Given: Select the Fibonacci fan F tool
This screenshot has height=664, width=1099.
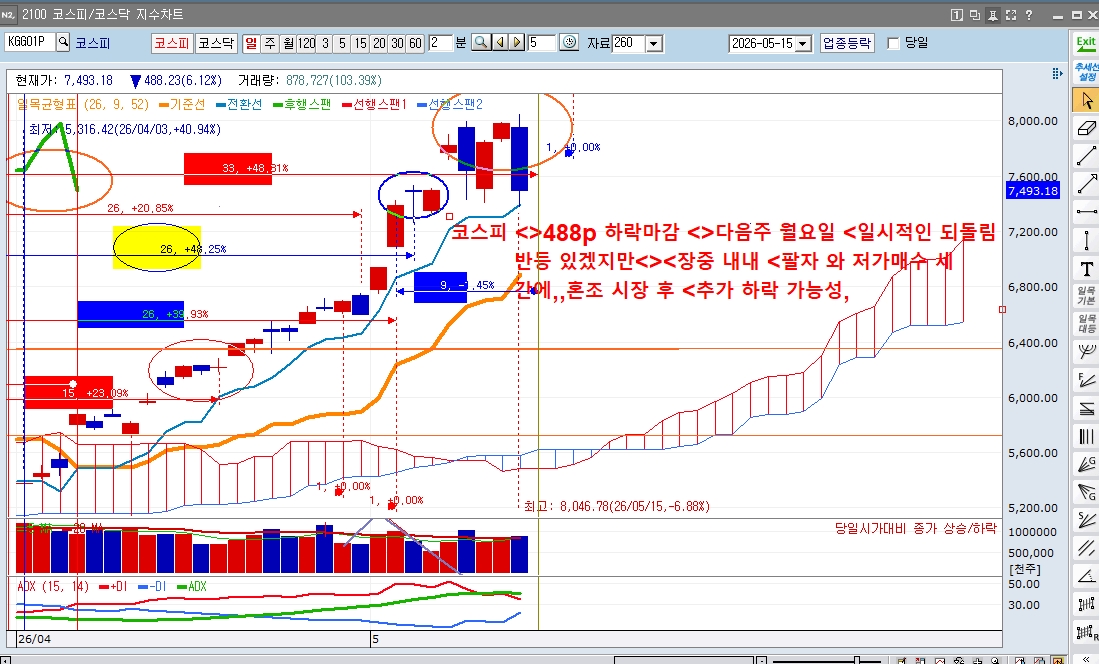Looking at the screenshot, I should 1086,380.
